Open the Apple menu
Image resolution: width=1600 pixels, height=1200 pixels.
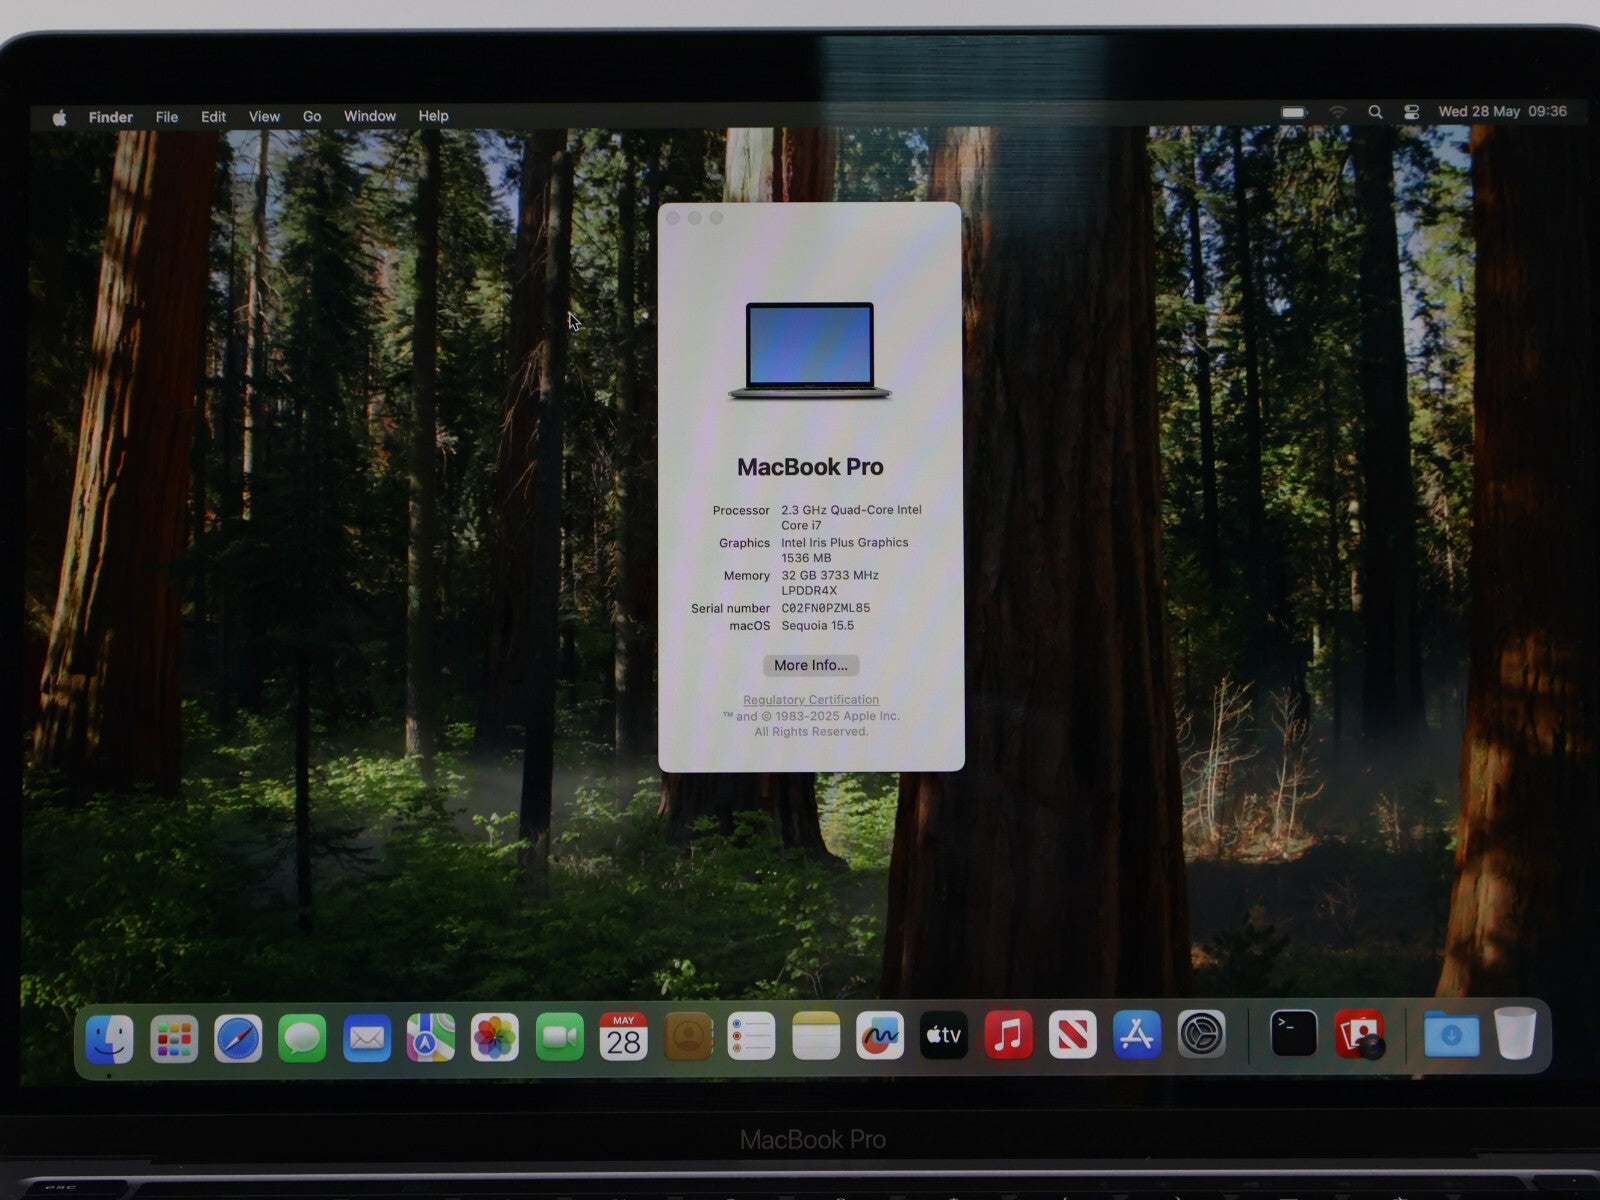(x=60, y=117)
